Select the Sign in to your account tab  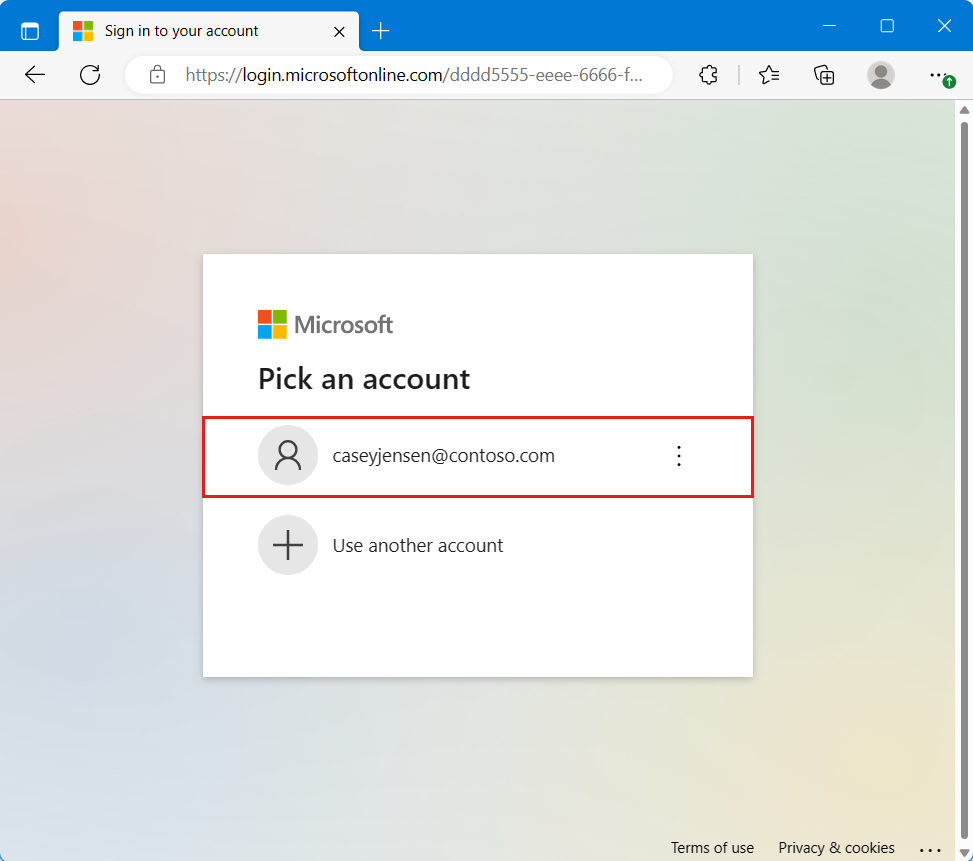208,31
